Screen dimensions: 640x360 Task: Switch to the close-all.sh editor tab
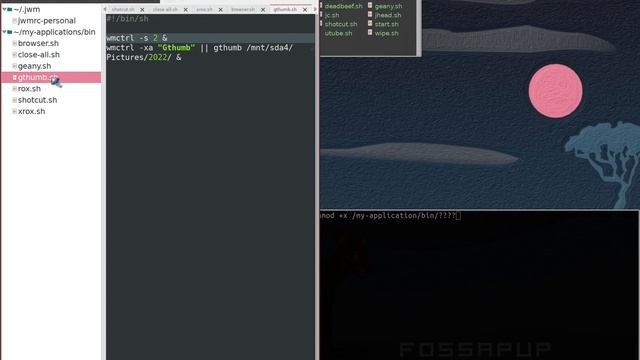(x=165, y=9)
